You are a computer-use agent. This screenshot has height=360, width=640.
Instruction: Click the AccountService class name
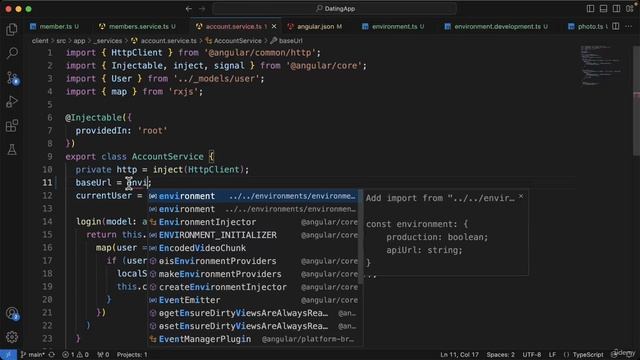(x=167, y=157)
